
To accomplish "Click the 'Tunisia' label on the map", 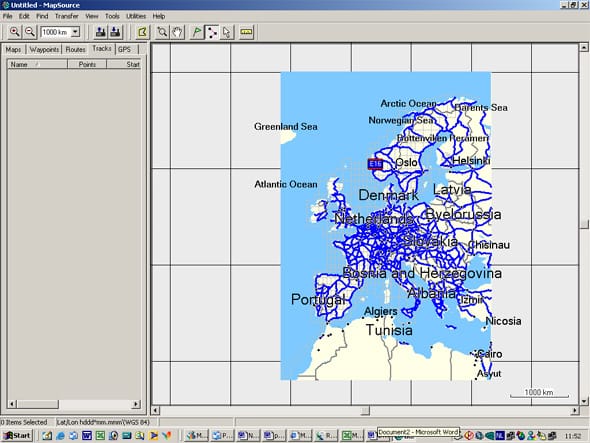I will (x=389, y=330).
